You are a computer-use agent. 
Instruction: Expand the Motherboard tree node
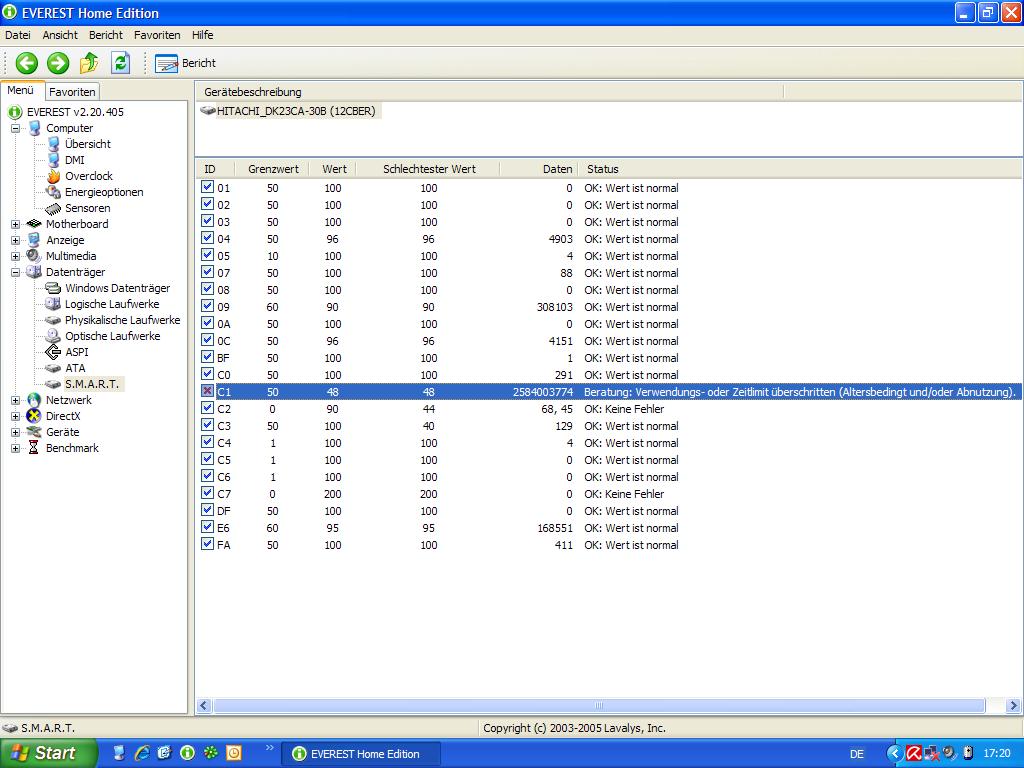click(16, 224)
